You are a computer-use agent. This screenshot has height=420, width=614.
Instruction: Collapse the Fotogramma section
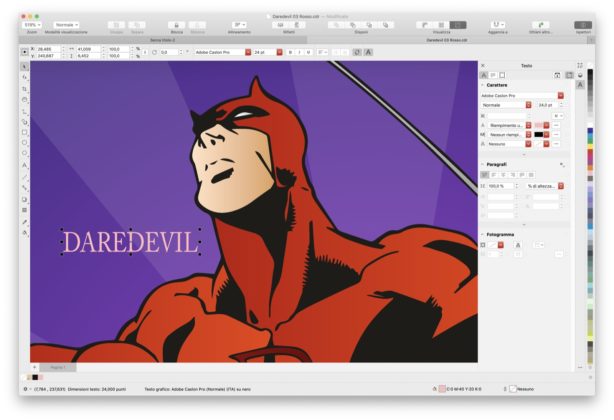tap(482, 234)
